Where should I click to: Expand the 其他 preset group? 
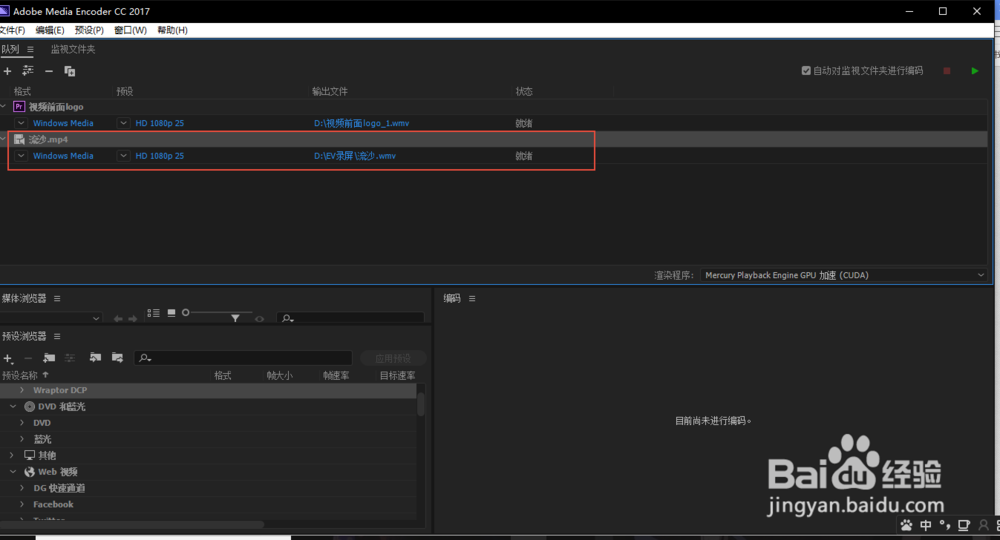coord(11,455)
